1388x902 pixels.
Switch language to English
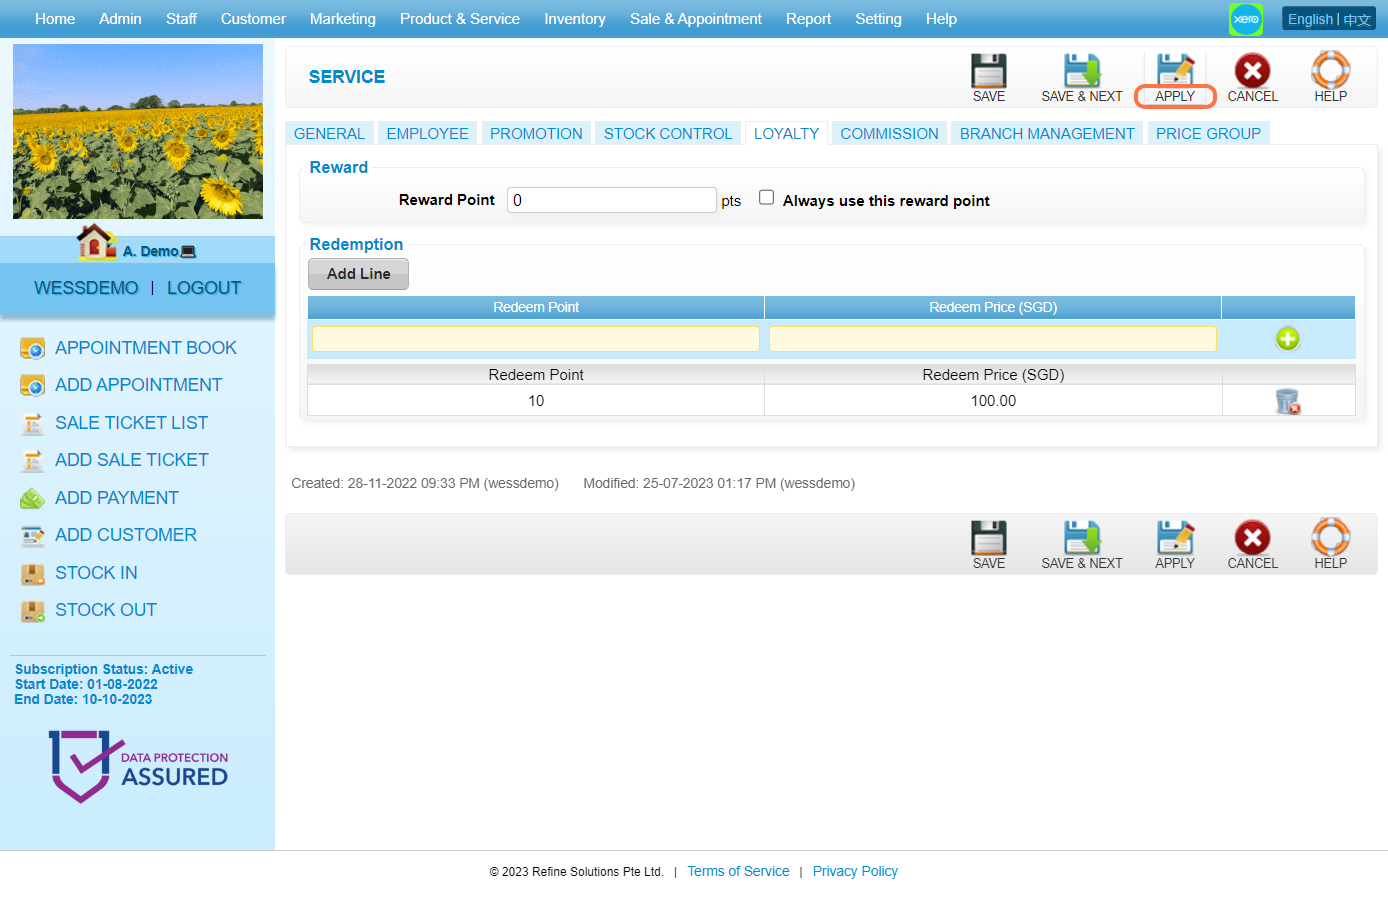(x=1310, y=19)
